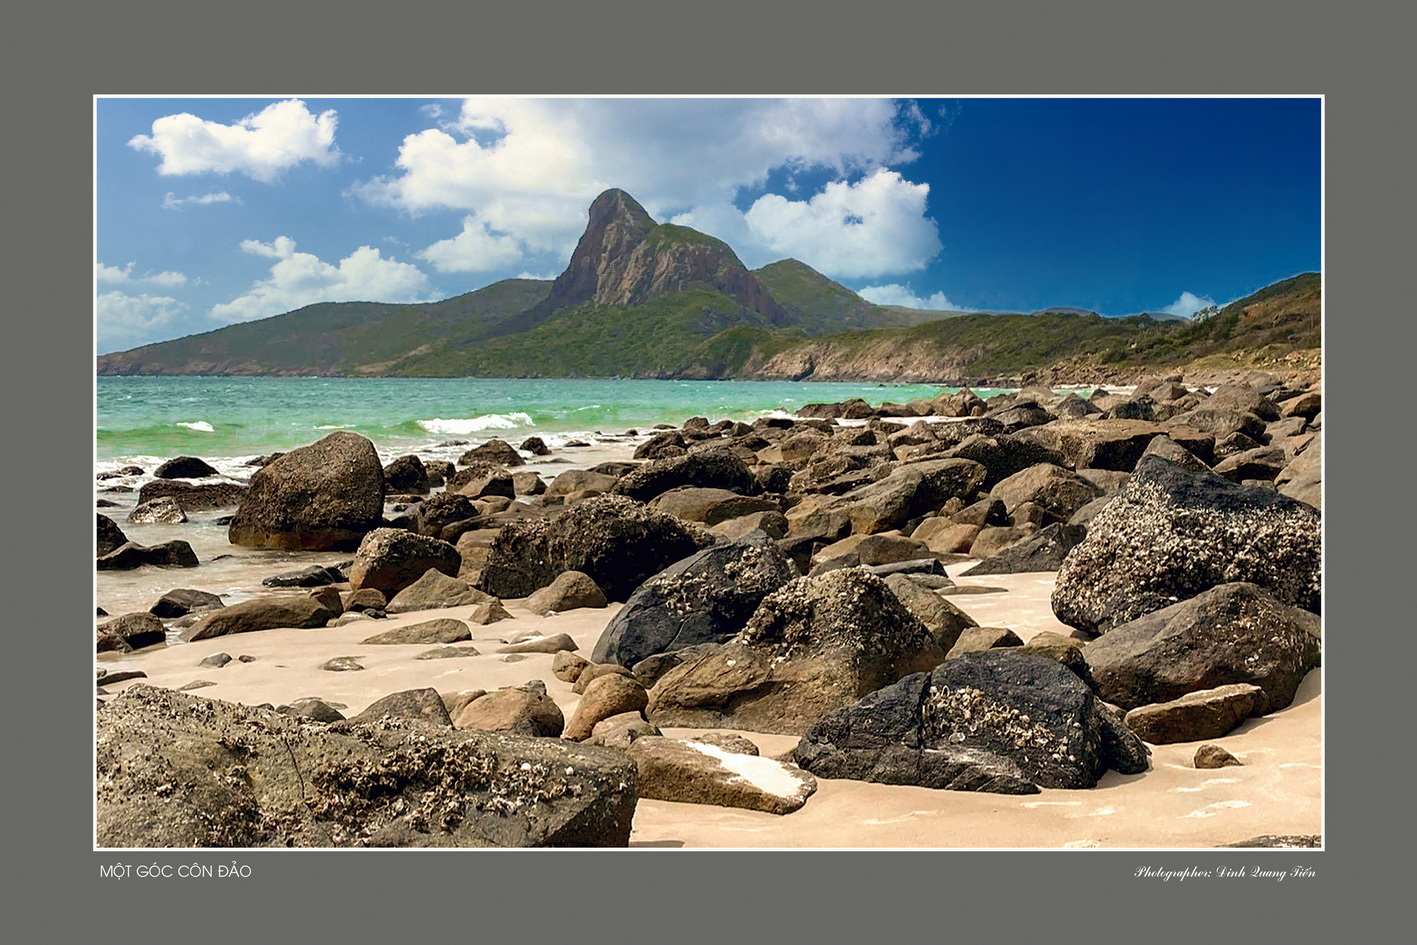Click the big boulder at the water's edge
1417x945 pixels.
pos(310,492)
